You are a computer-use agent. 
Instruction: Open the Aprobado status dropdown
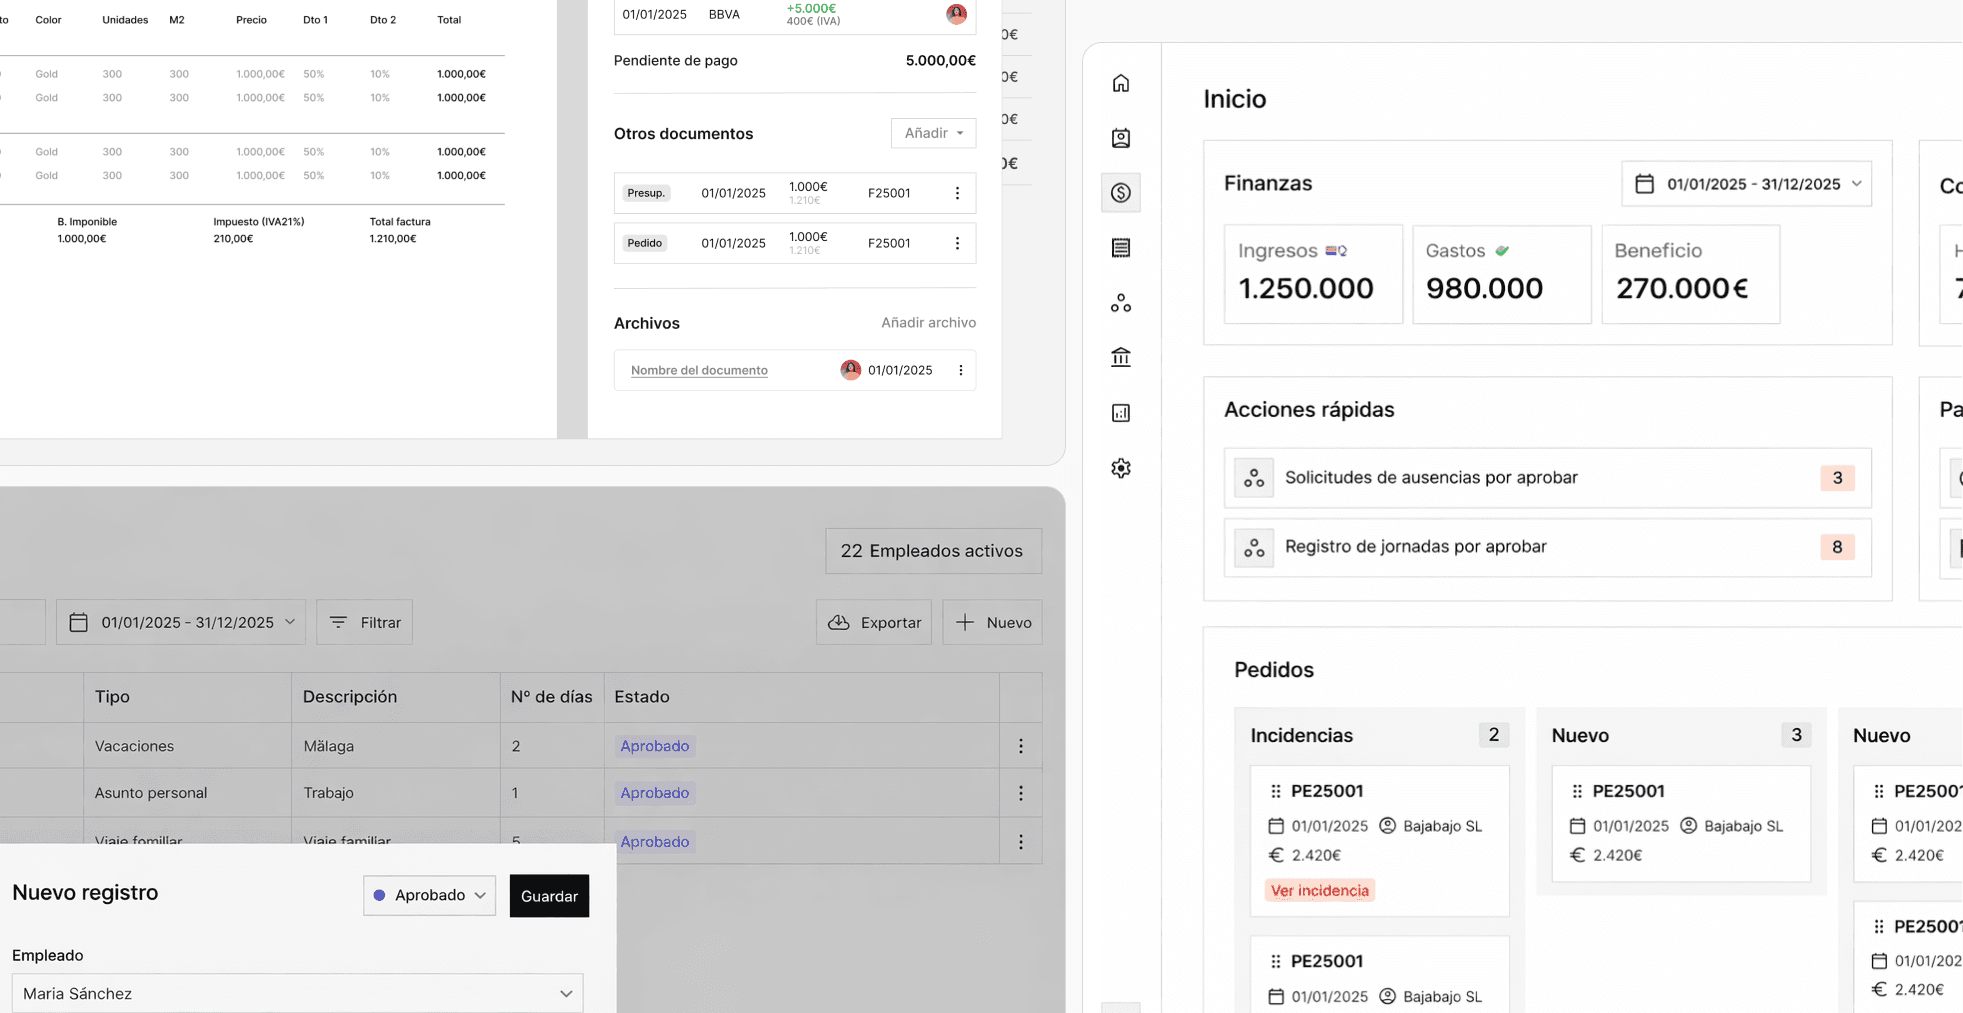click(429, 895)
